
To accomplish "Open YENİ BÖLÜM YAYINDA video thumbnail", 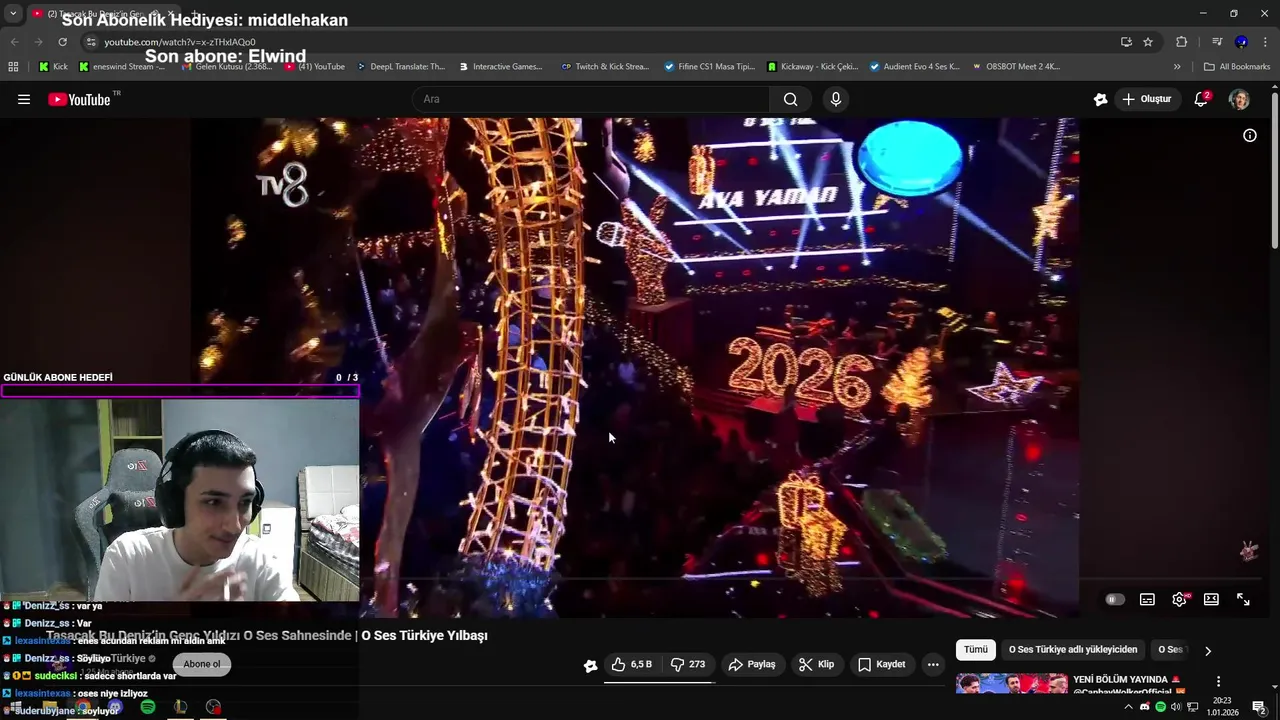I will coord(1011,684).
